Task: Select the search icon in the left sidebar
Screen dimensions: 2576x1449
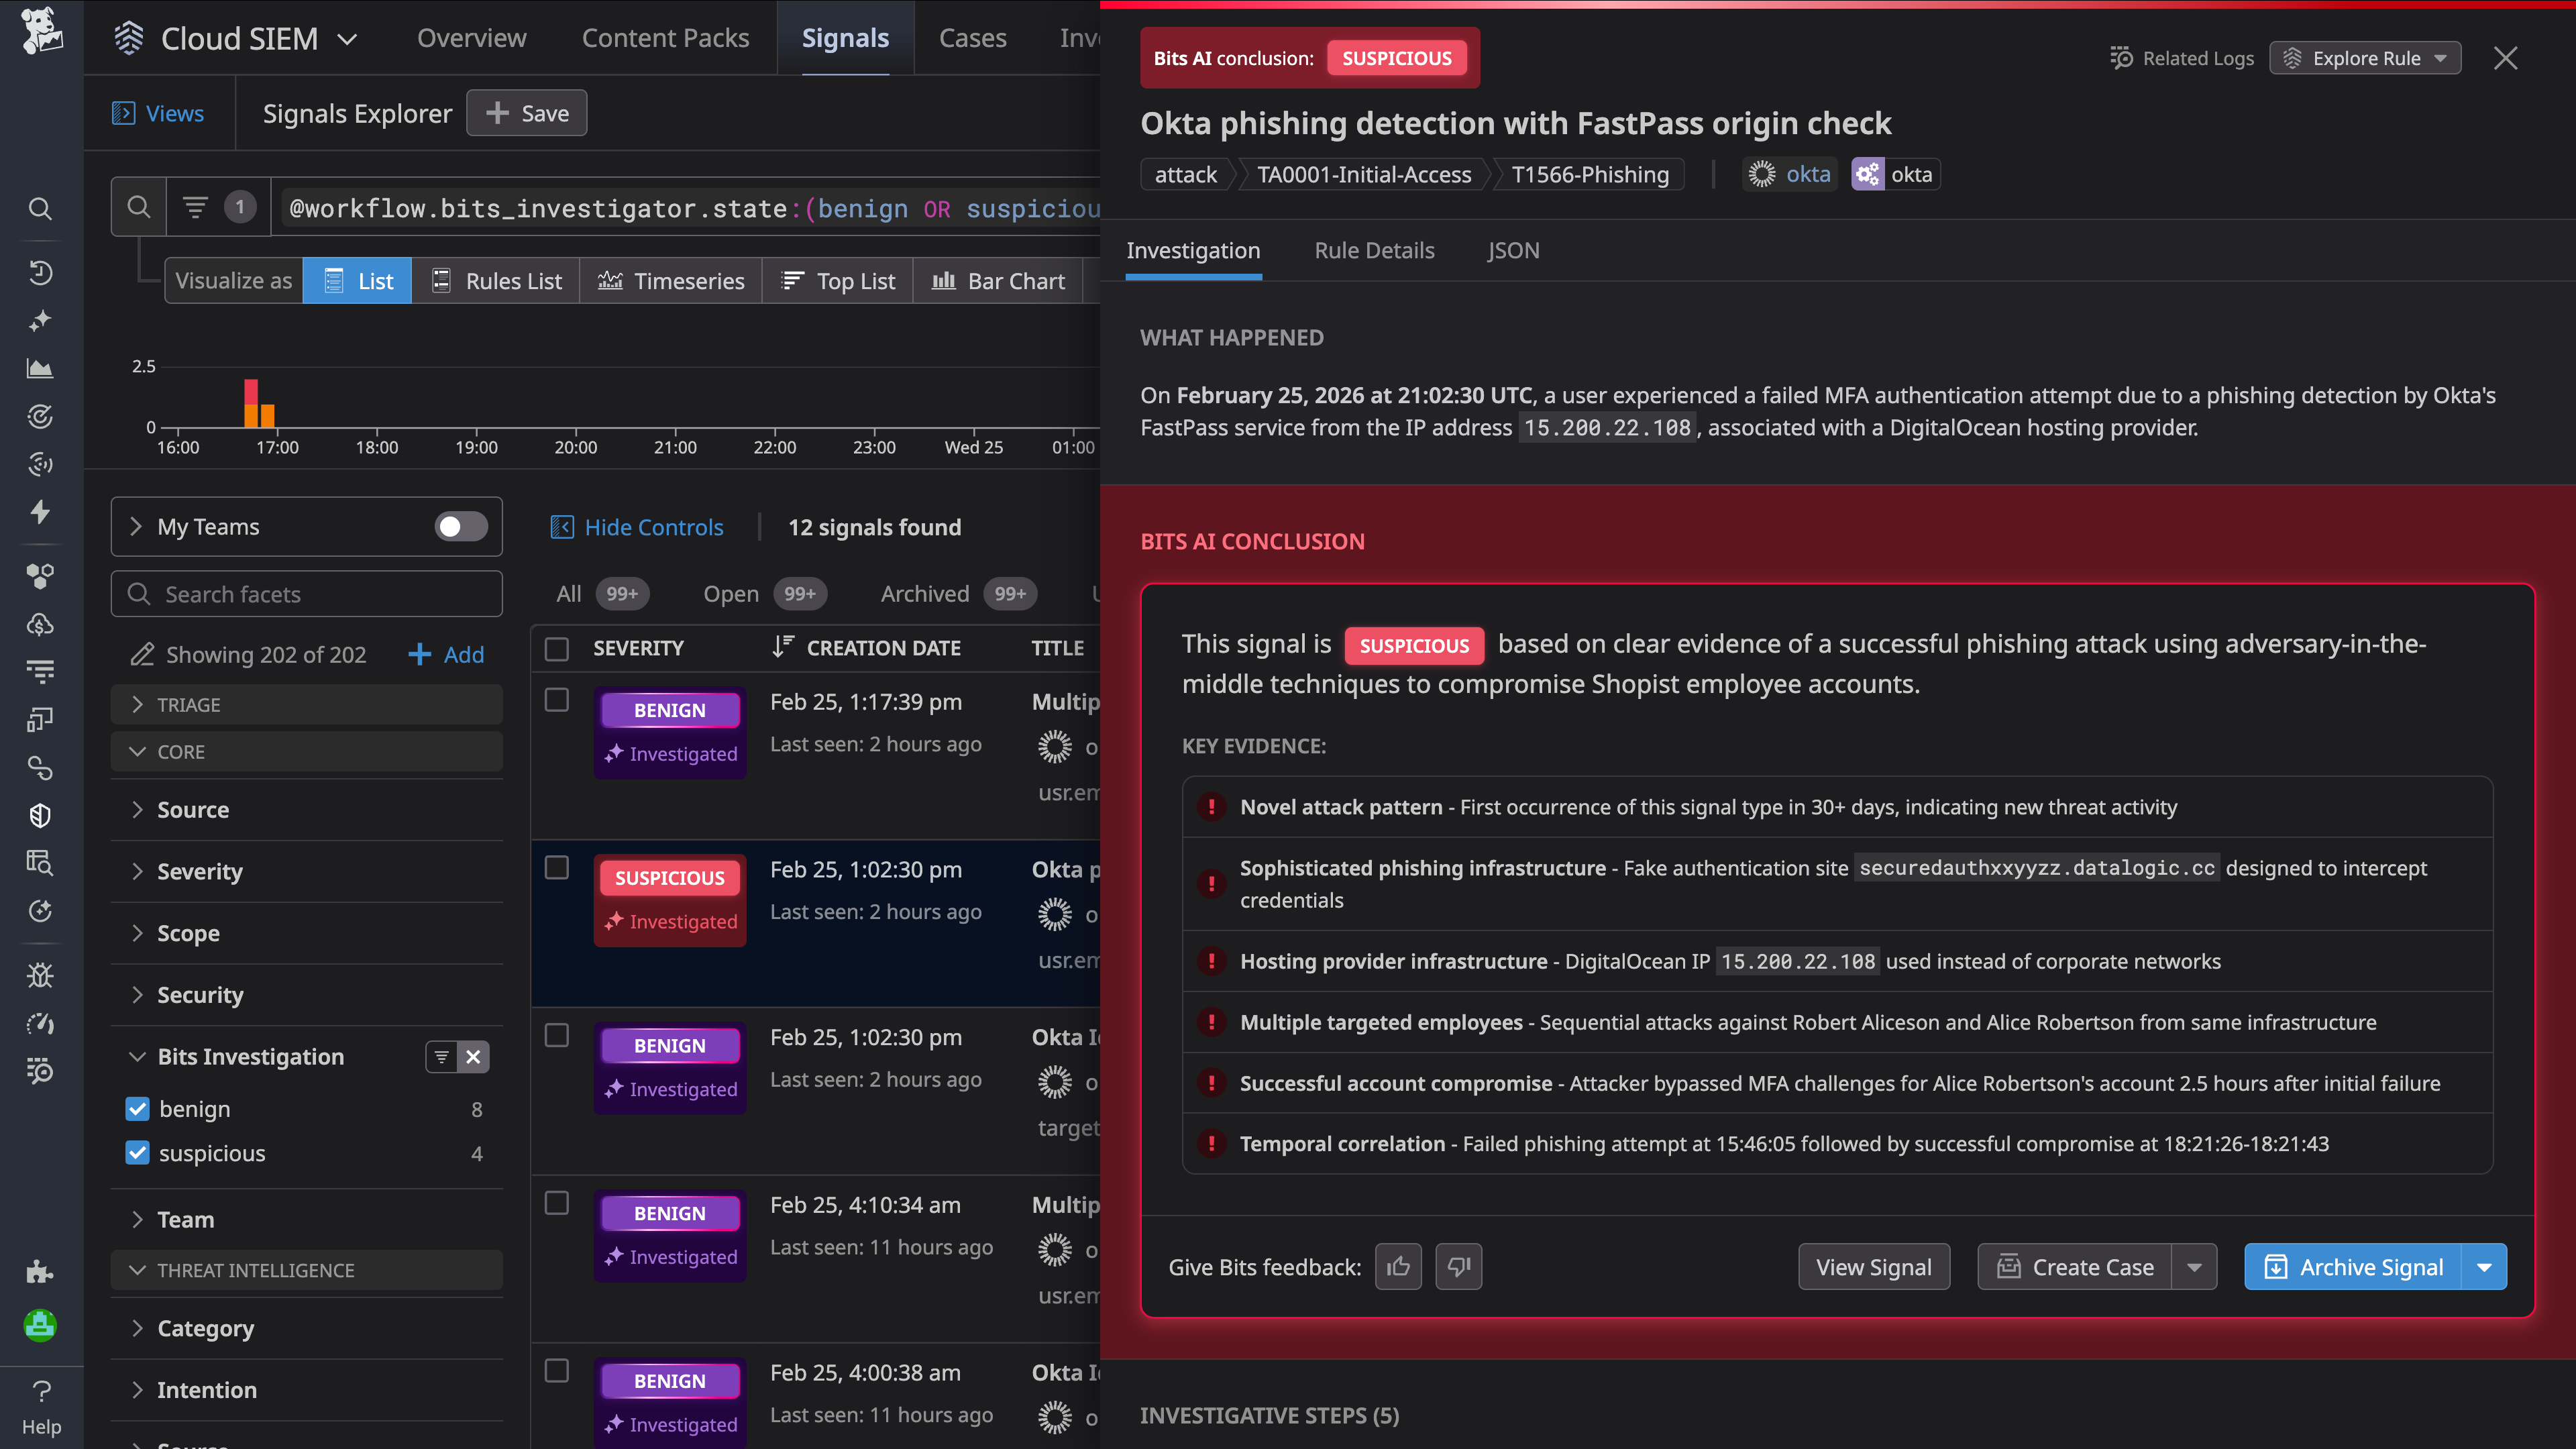Action: 40,209
